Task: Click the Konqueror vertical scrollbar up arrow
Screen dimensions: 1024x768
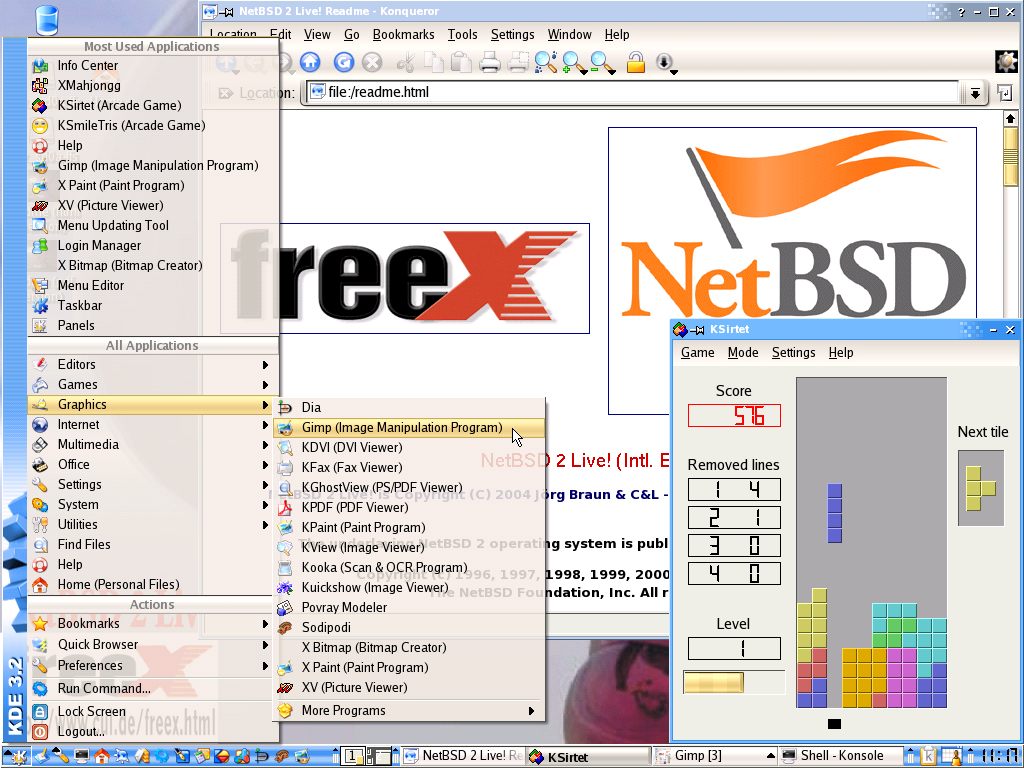Action: [1010, 119]
